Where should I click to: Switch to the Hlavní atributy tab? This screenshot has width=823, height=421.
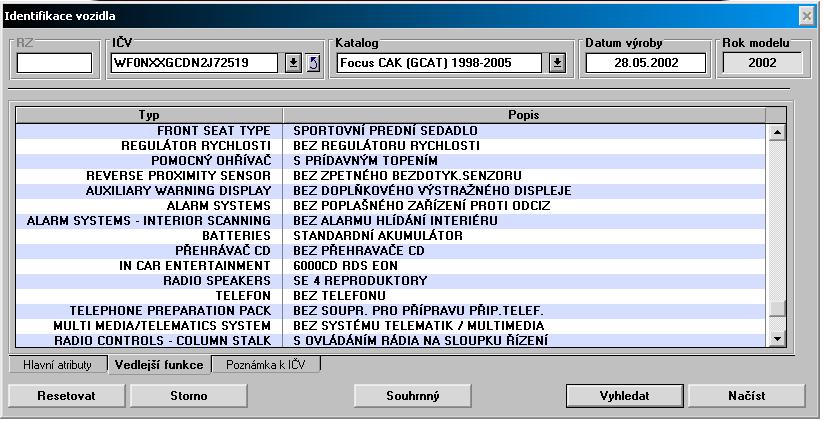click(57, 365)
